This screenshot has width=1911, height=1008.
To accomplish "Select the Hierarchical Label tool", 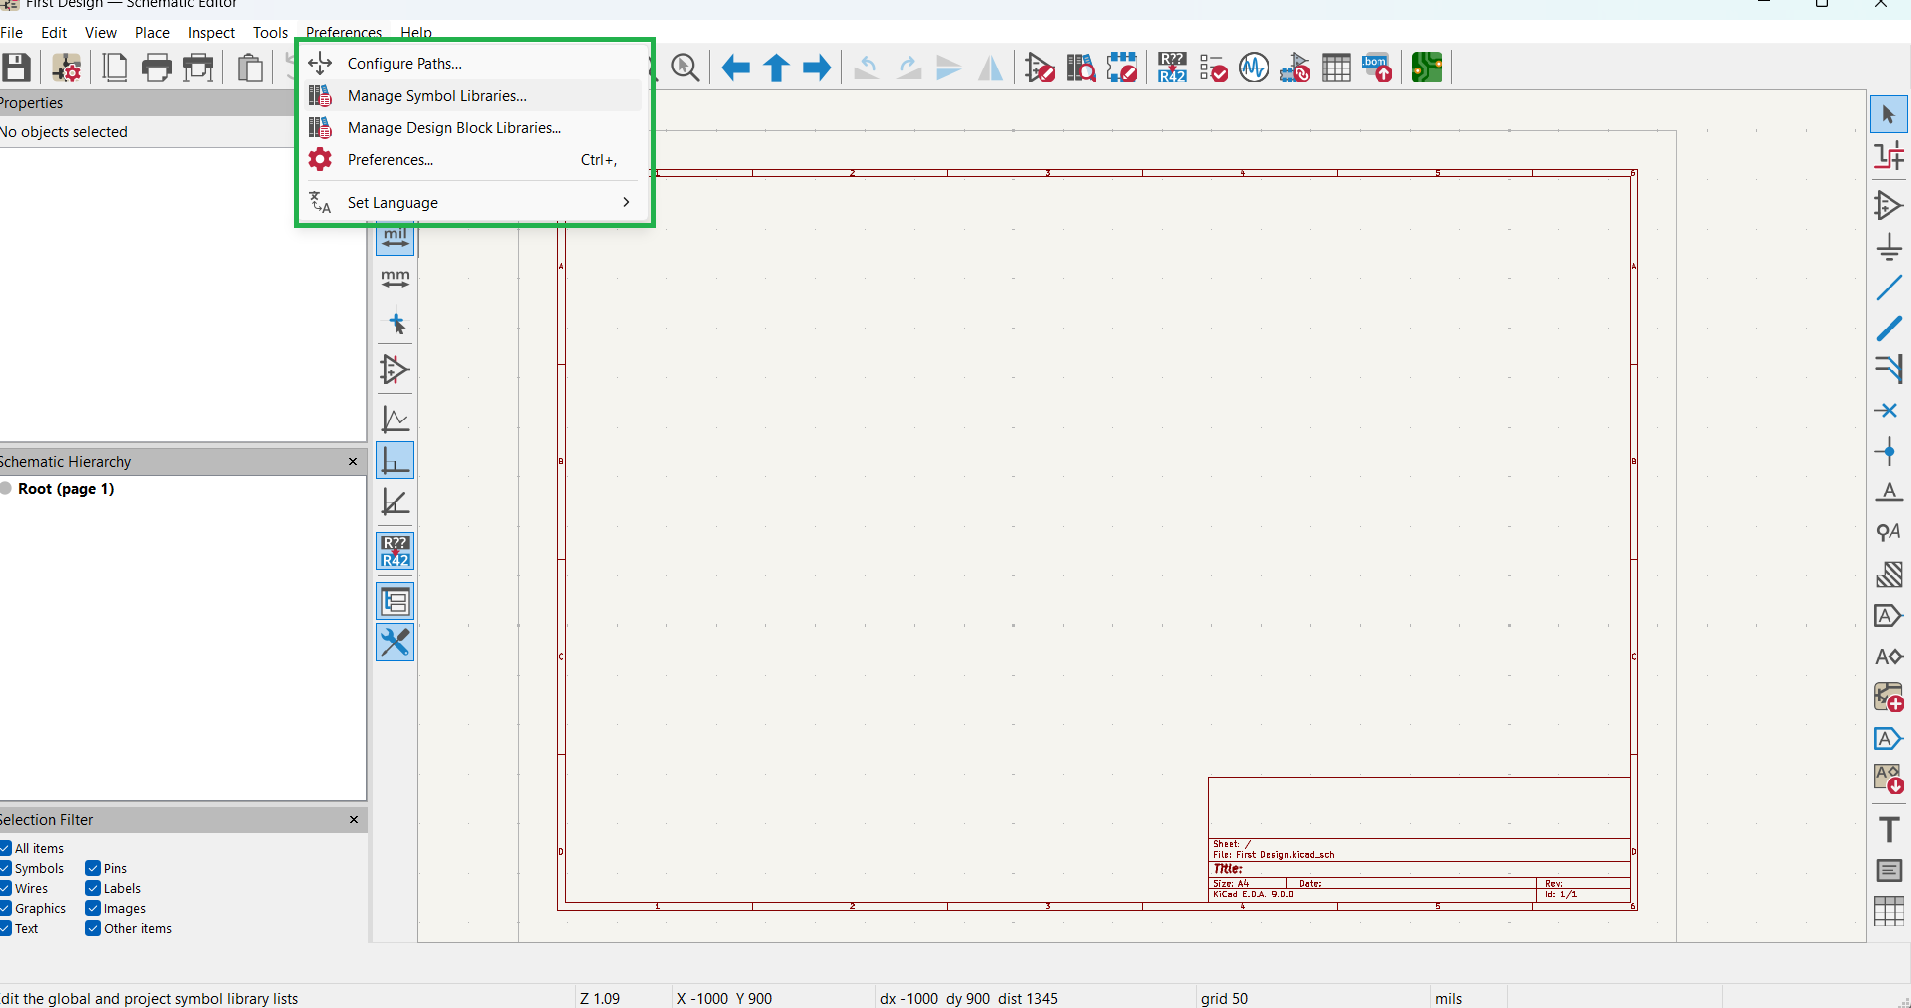I will tap(1889, 656).
